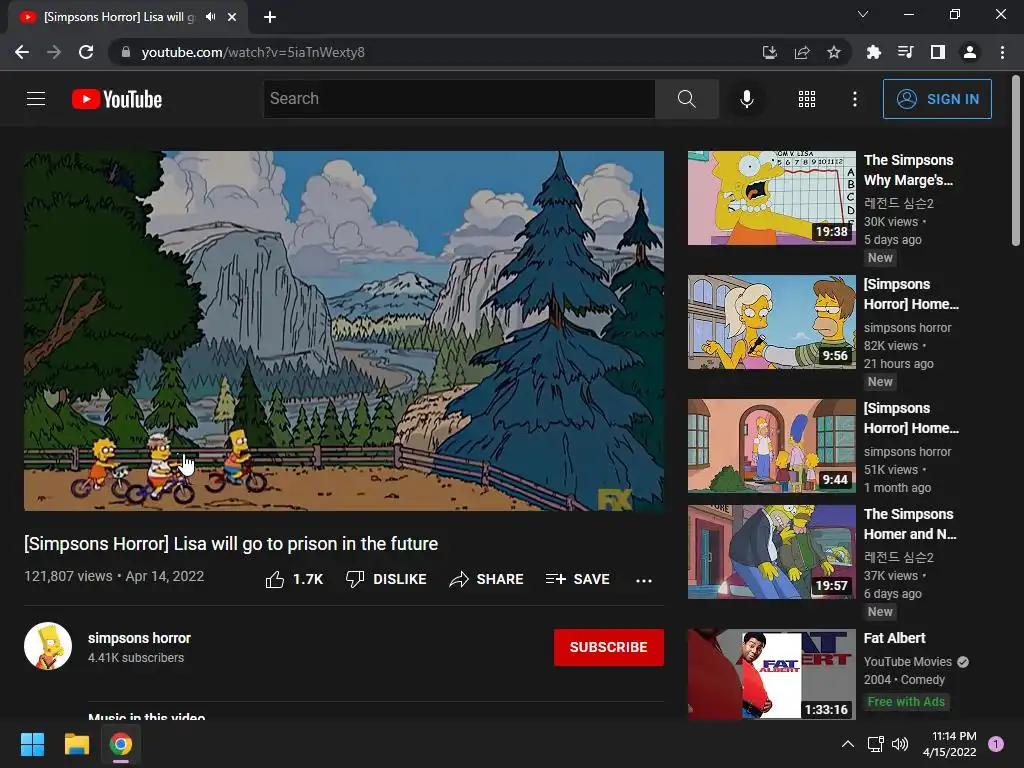Go to YouTube home via the logo
This screenshot has width=1024, height=768.
pyautogui.click(x=117, y=99)
